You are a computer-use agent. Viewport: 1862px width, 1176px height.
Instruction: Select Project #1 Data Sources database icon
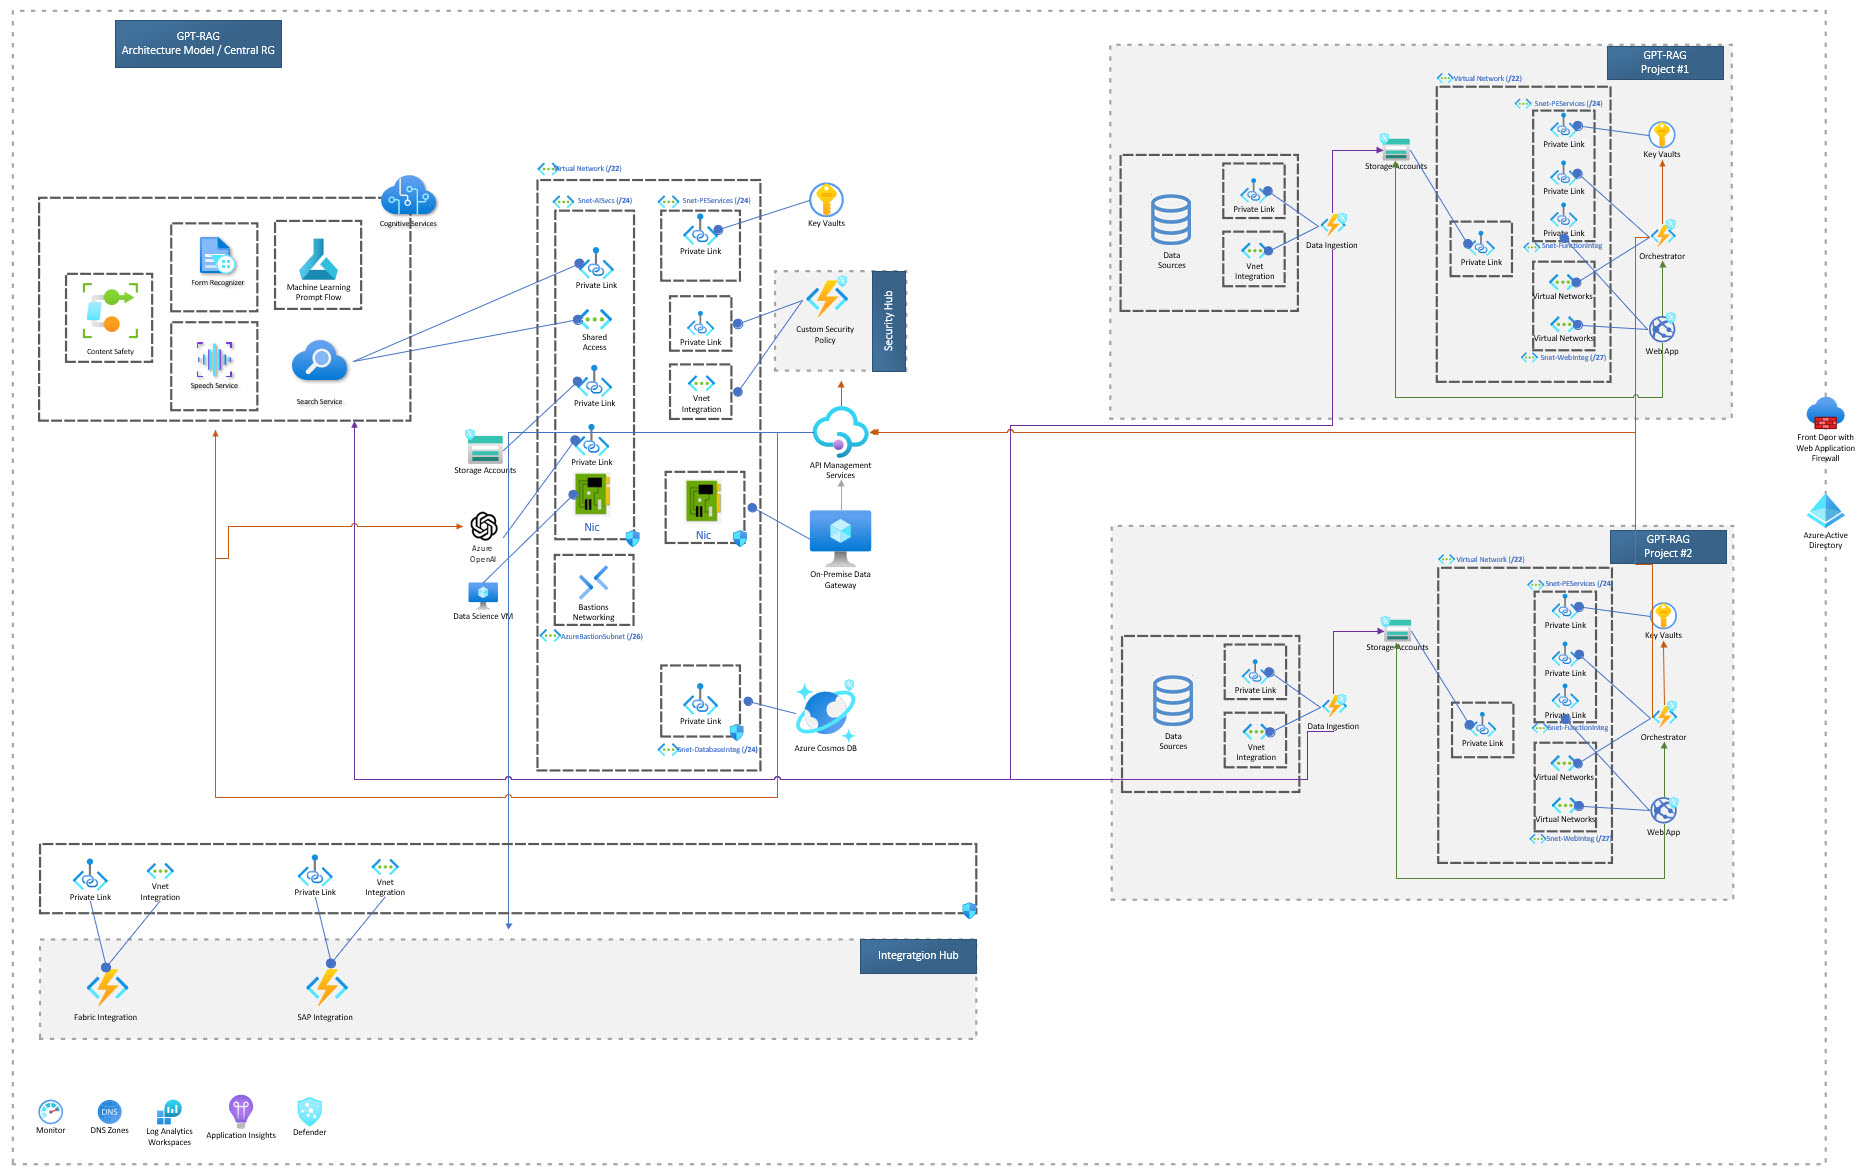(1171, 220)
